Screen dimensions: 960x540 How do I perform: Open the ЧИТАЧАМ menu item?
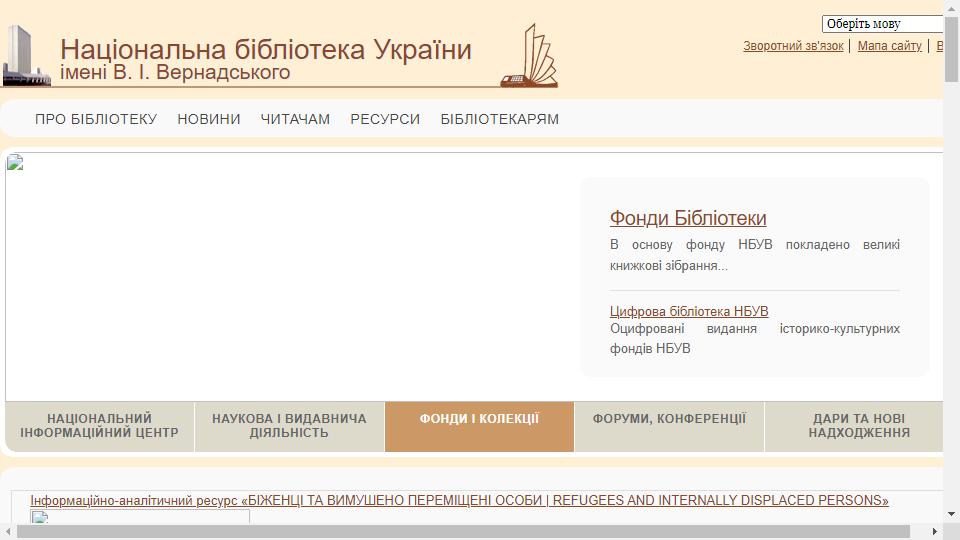pos(295,119)
